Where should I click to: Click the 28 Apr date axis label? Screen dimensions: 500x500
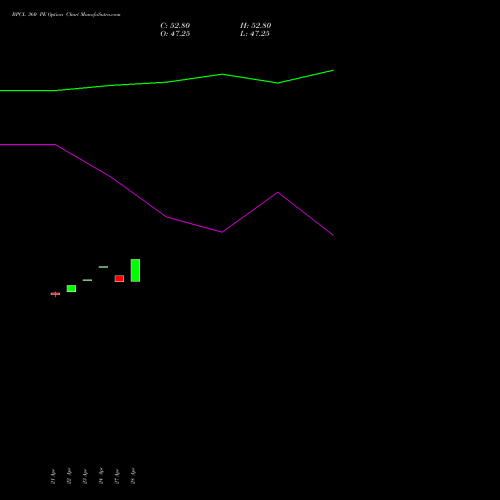(133, 476)
